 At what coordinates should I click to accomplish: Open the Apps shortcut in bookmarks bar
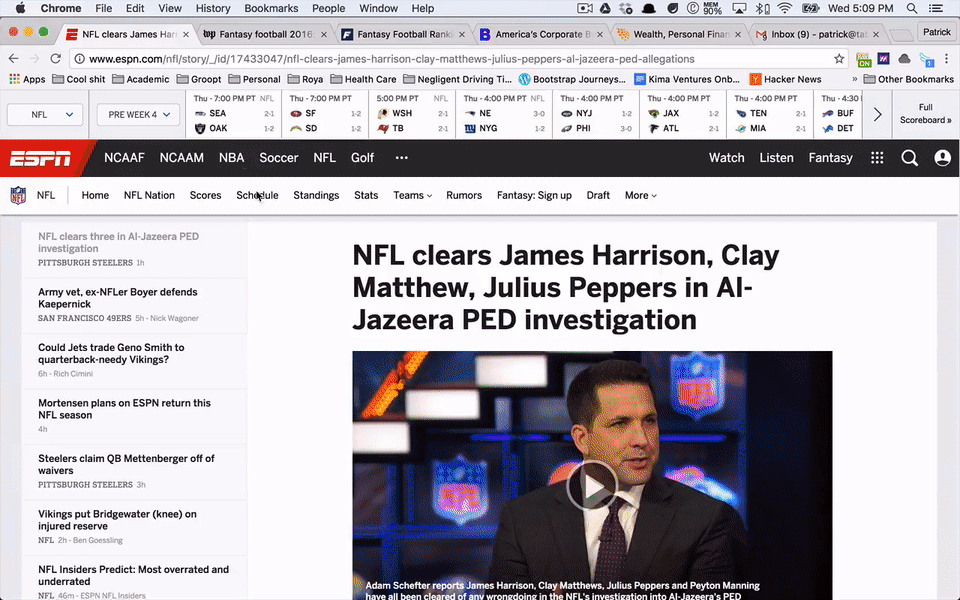tap(27, 79)
